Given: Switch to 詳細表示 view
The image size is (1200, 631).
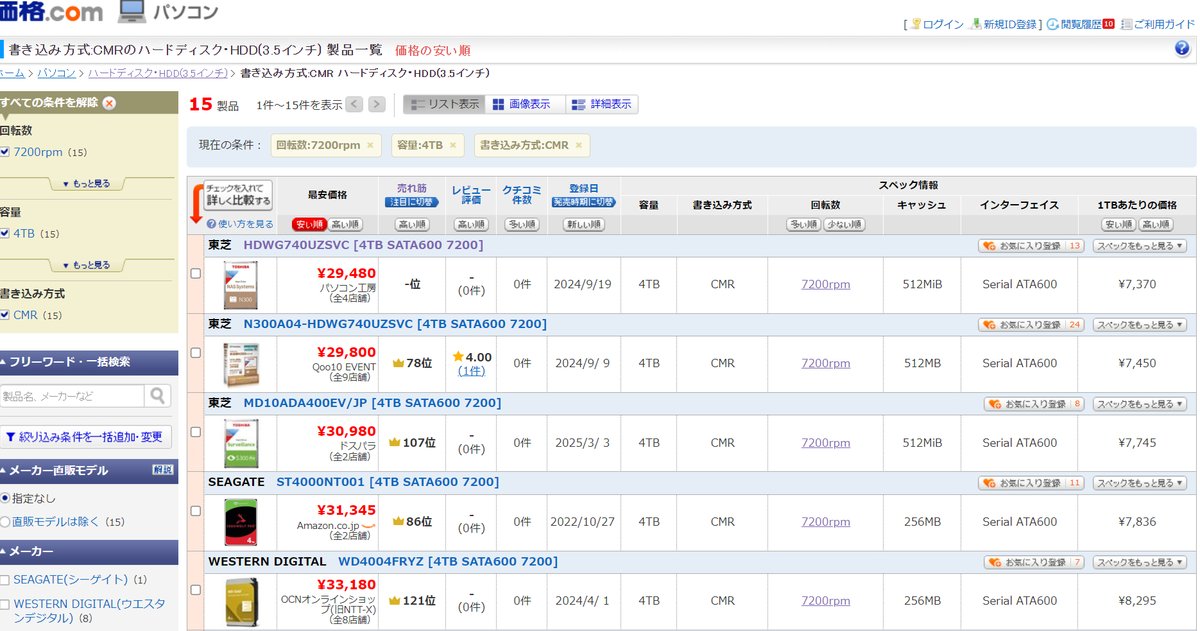Looking at the screenshot, I should tap(603, 104).
